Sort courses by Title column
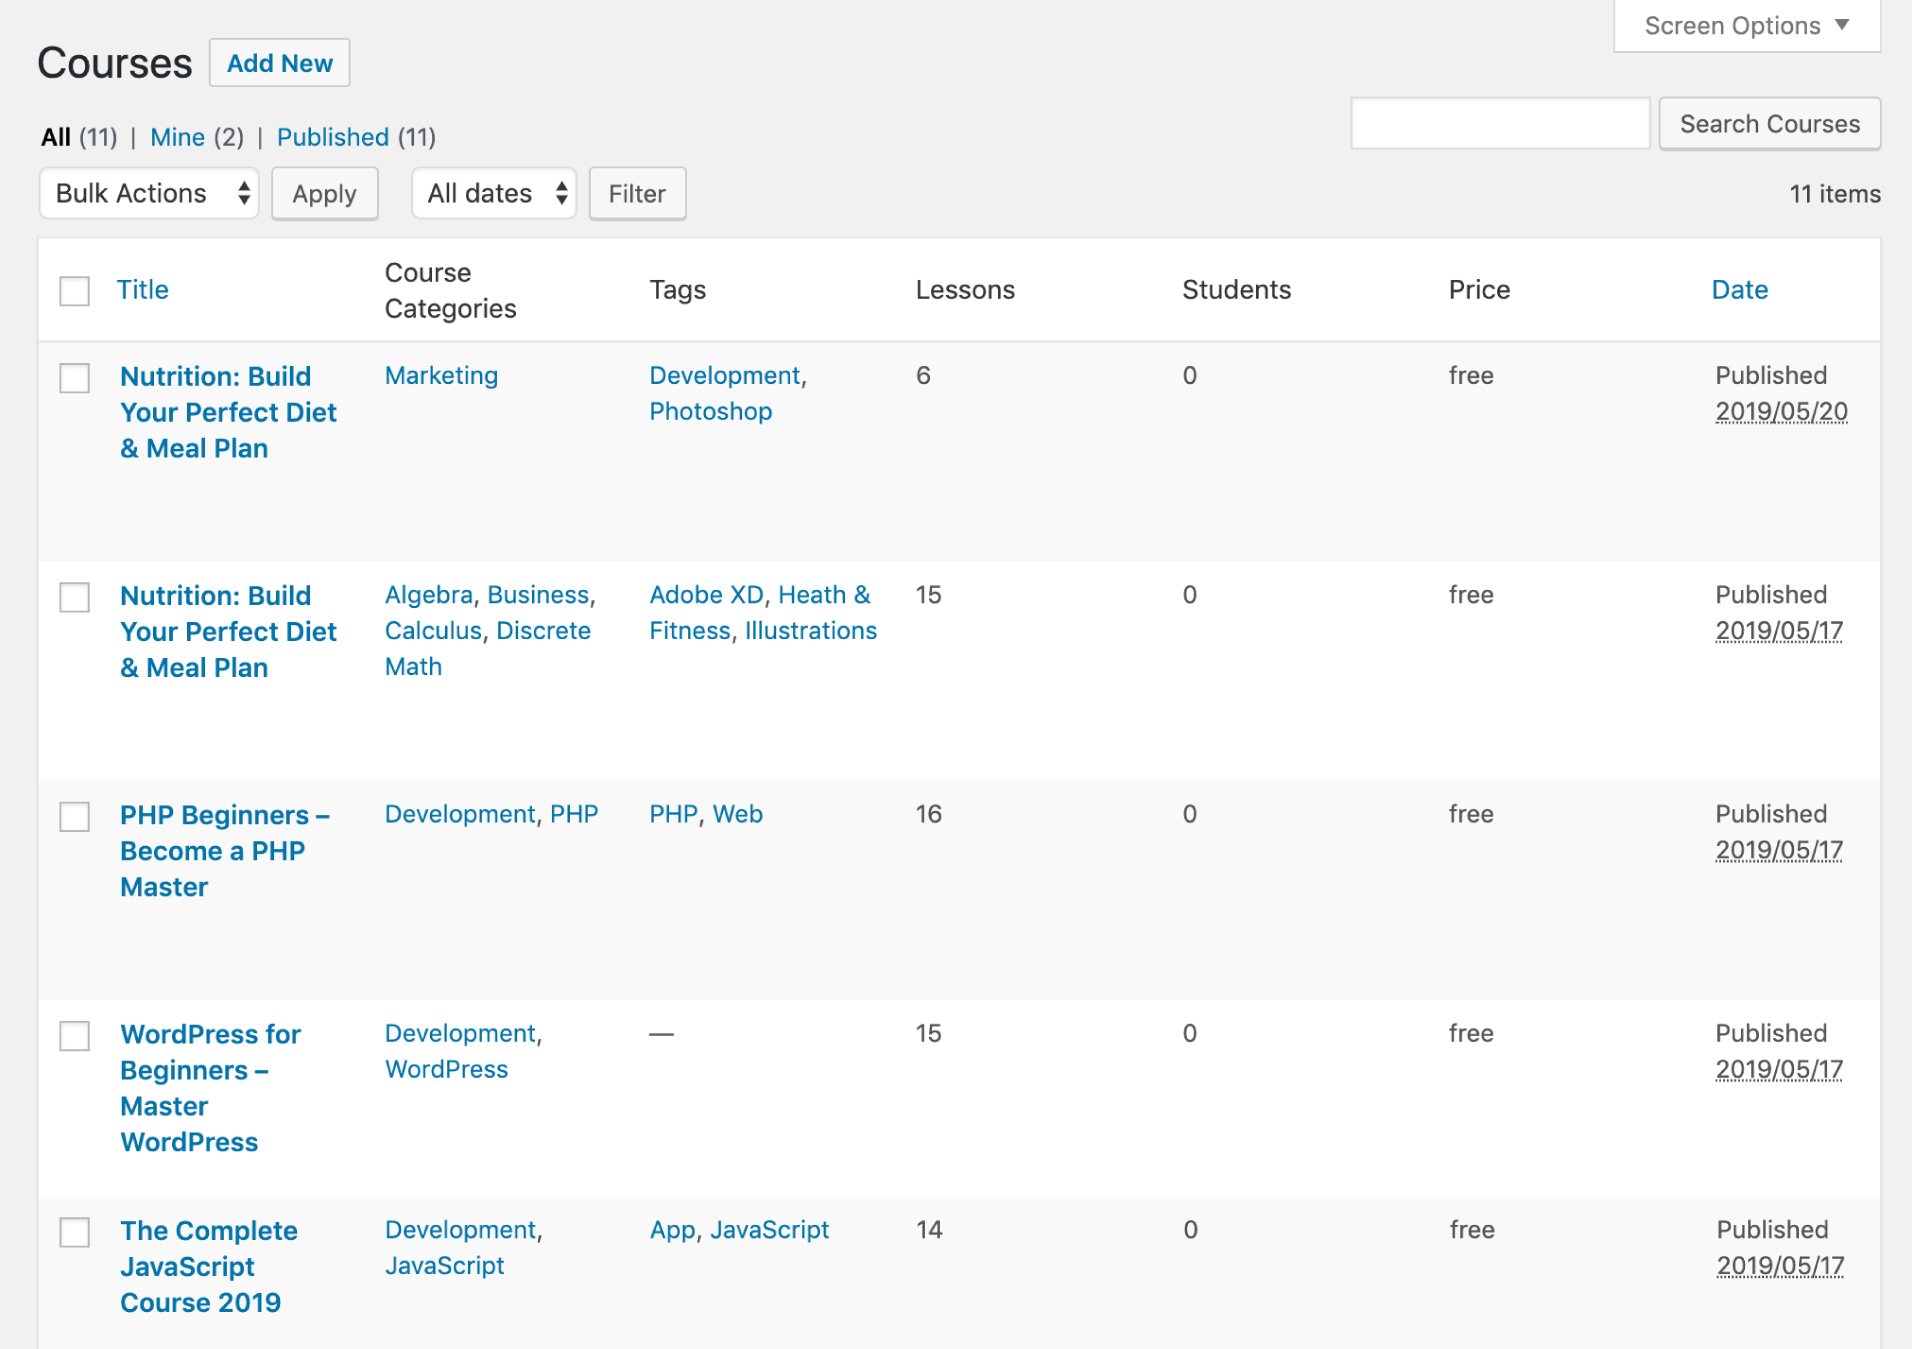This screenshot has height=1349, width=1912. point(142,289)
